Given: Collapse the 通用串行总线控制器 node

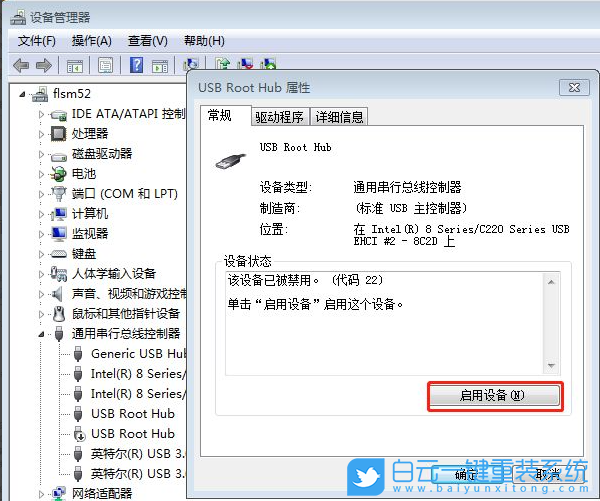Looking at the screenshot, I should coord(41,335).
